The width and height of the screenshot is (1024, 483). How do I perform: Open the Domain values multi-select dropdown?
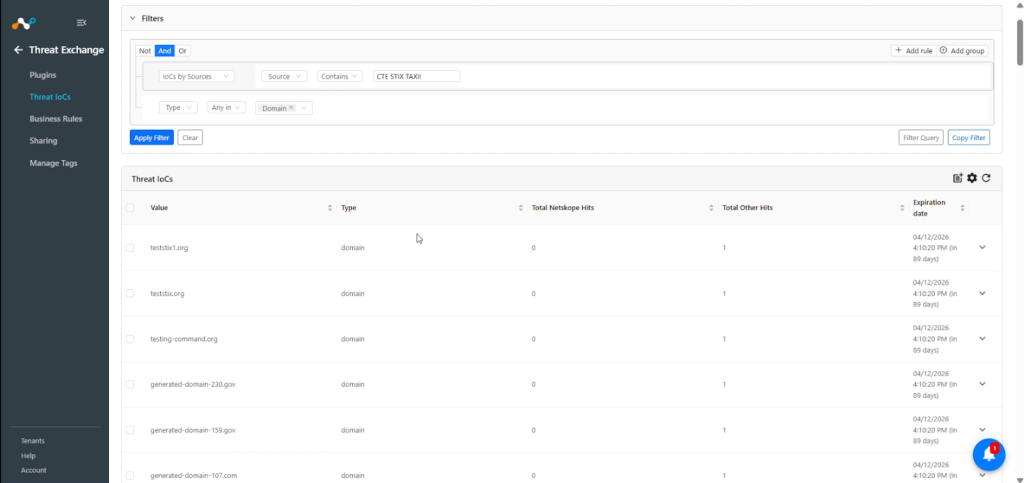(x=283, y=108)
